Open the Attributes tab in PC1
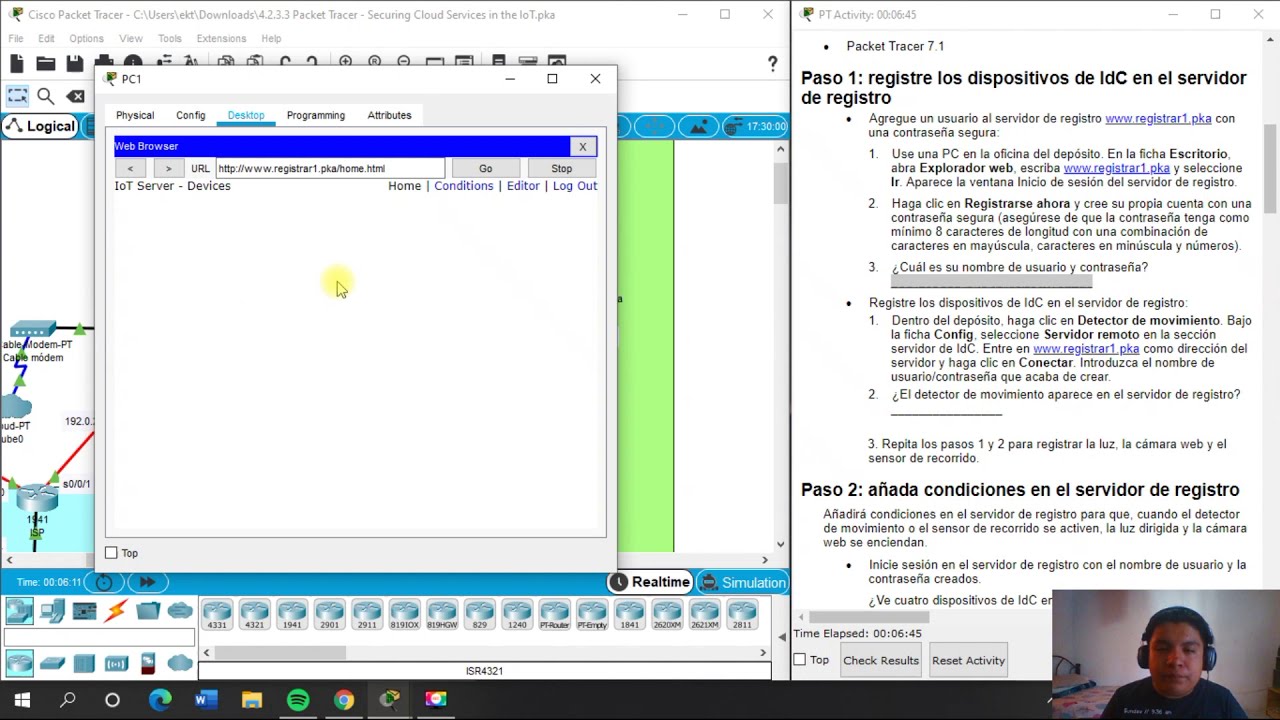Image resolution: width=1280 pixels, height=720 pixels. tap(389, 115)
